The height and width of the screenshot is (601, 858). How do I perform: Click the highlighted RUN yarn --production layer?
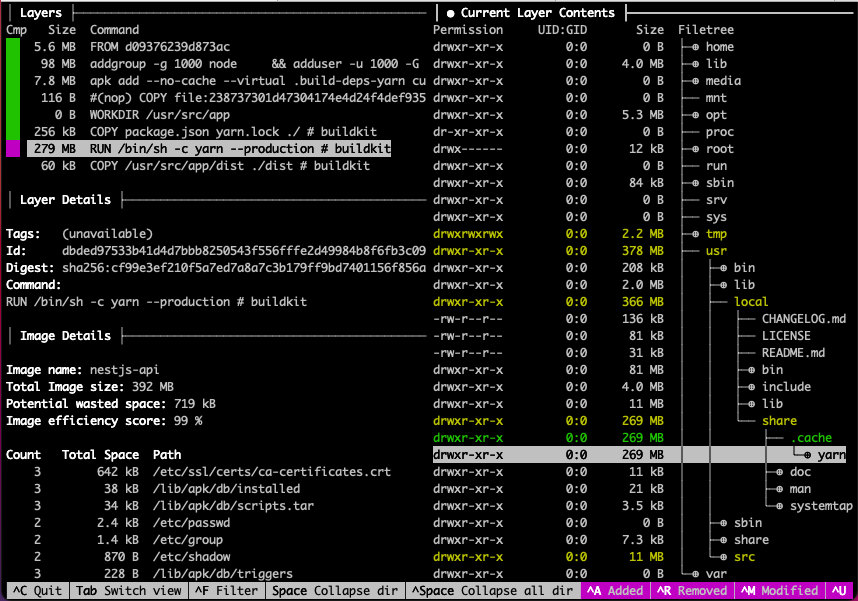point(210,149)
